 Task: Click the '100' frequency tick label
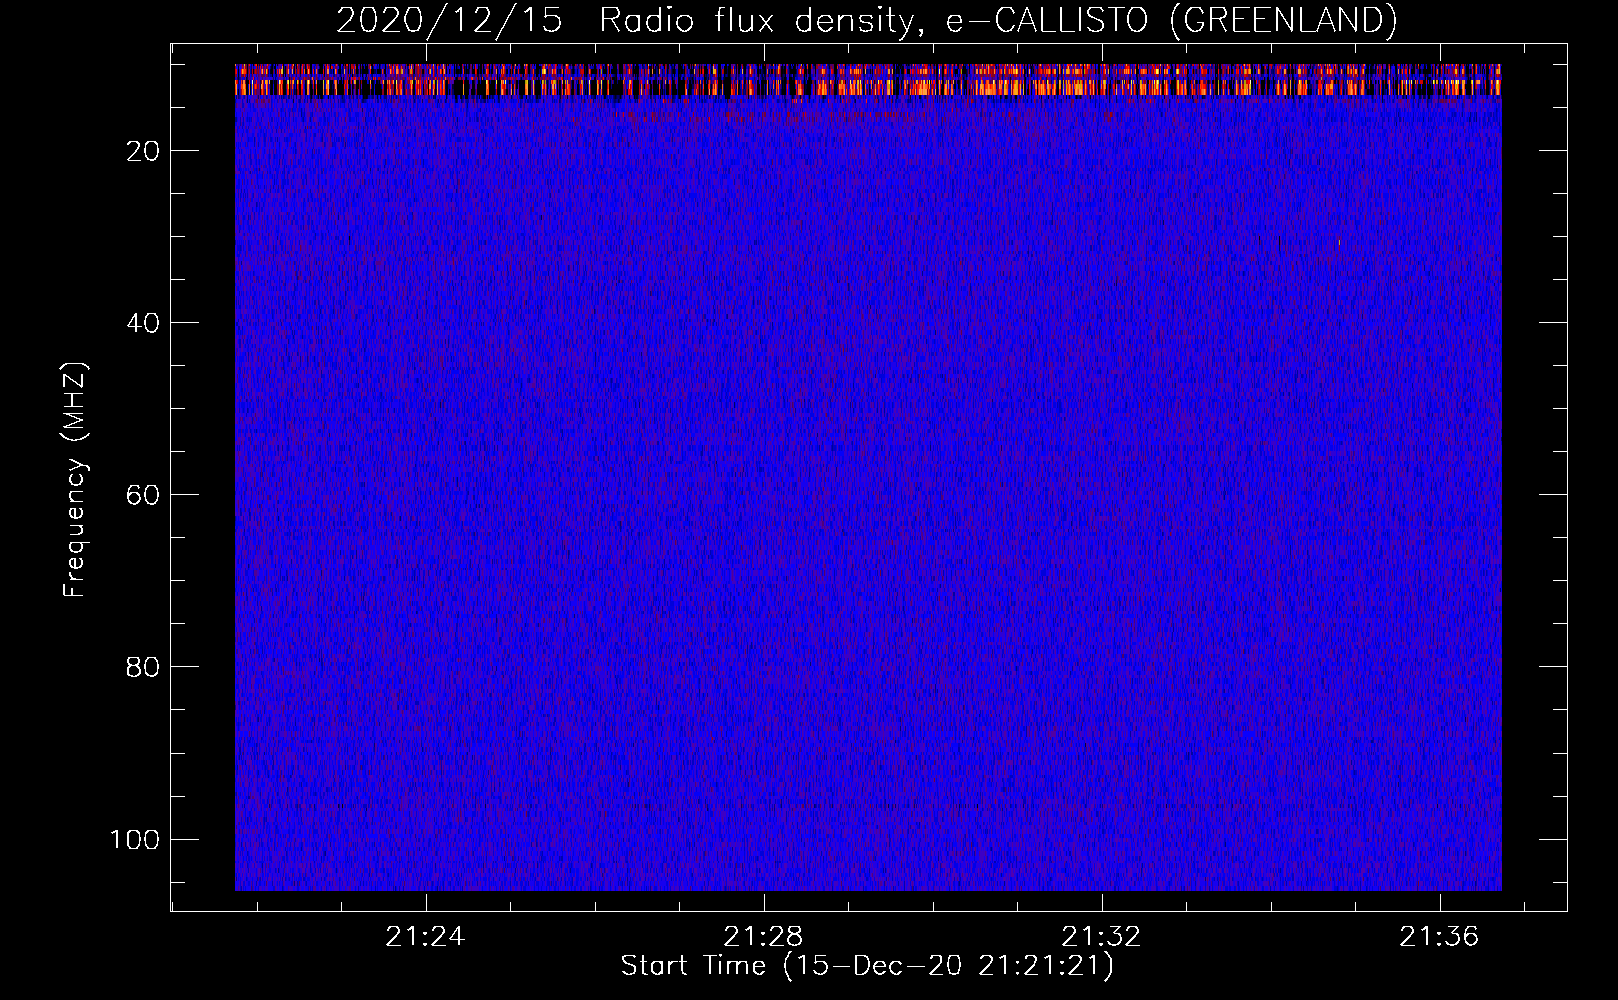135,839
